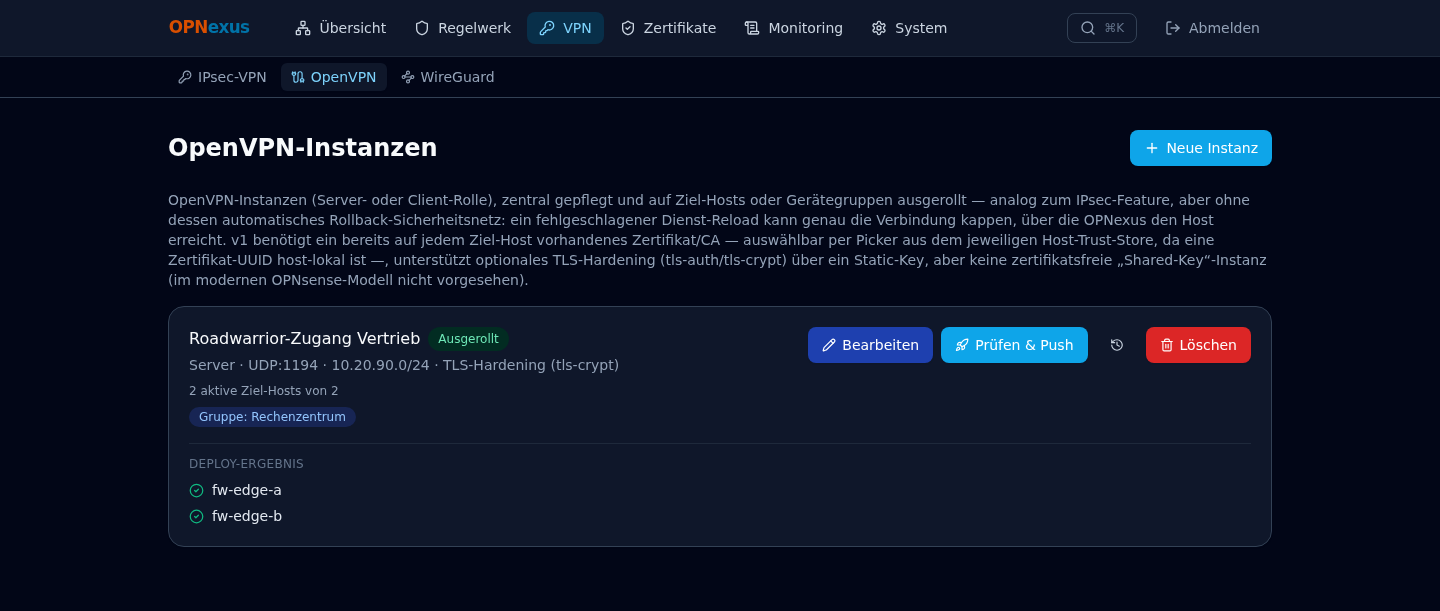Click the Server · UDP:1194 details line

click(x=404, y=365)
